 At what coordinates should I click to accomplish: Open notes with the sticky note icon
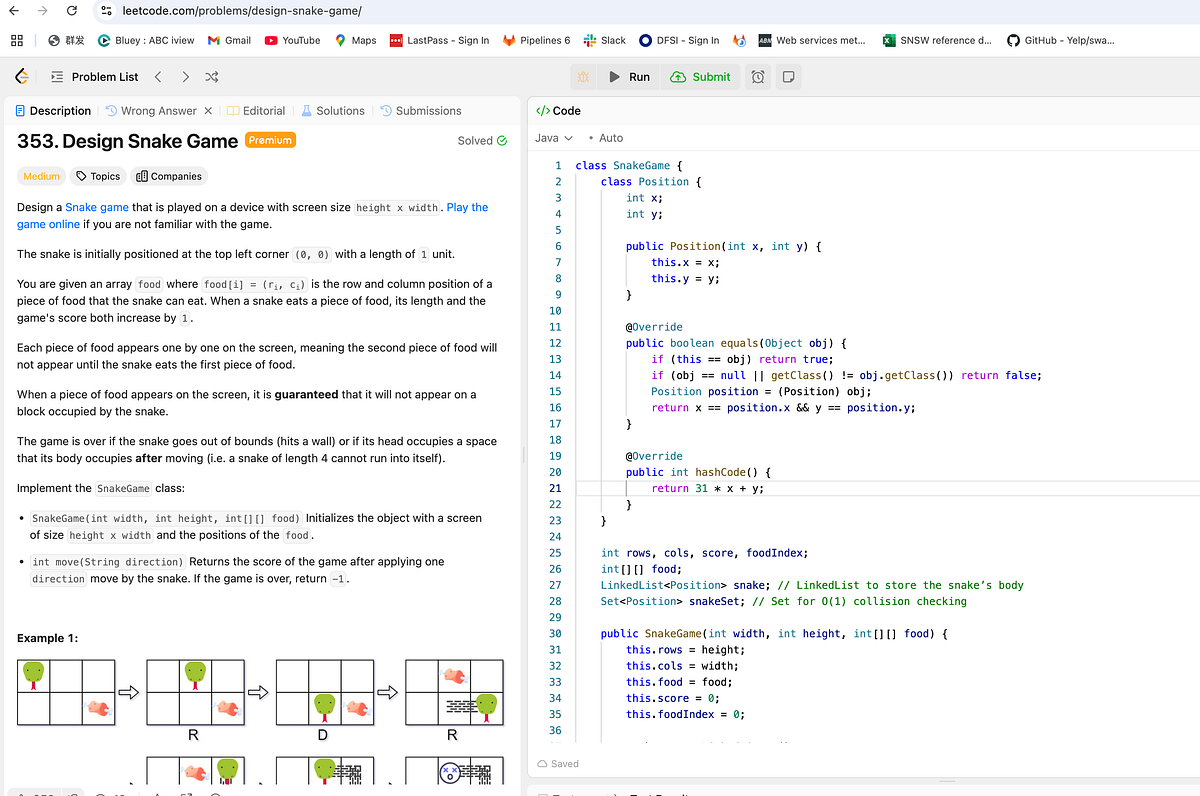click(x=788, y=76)
